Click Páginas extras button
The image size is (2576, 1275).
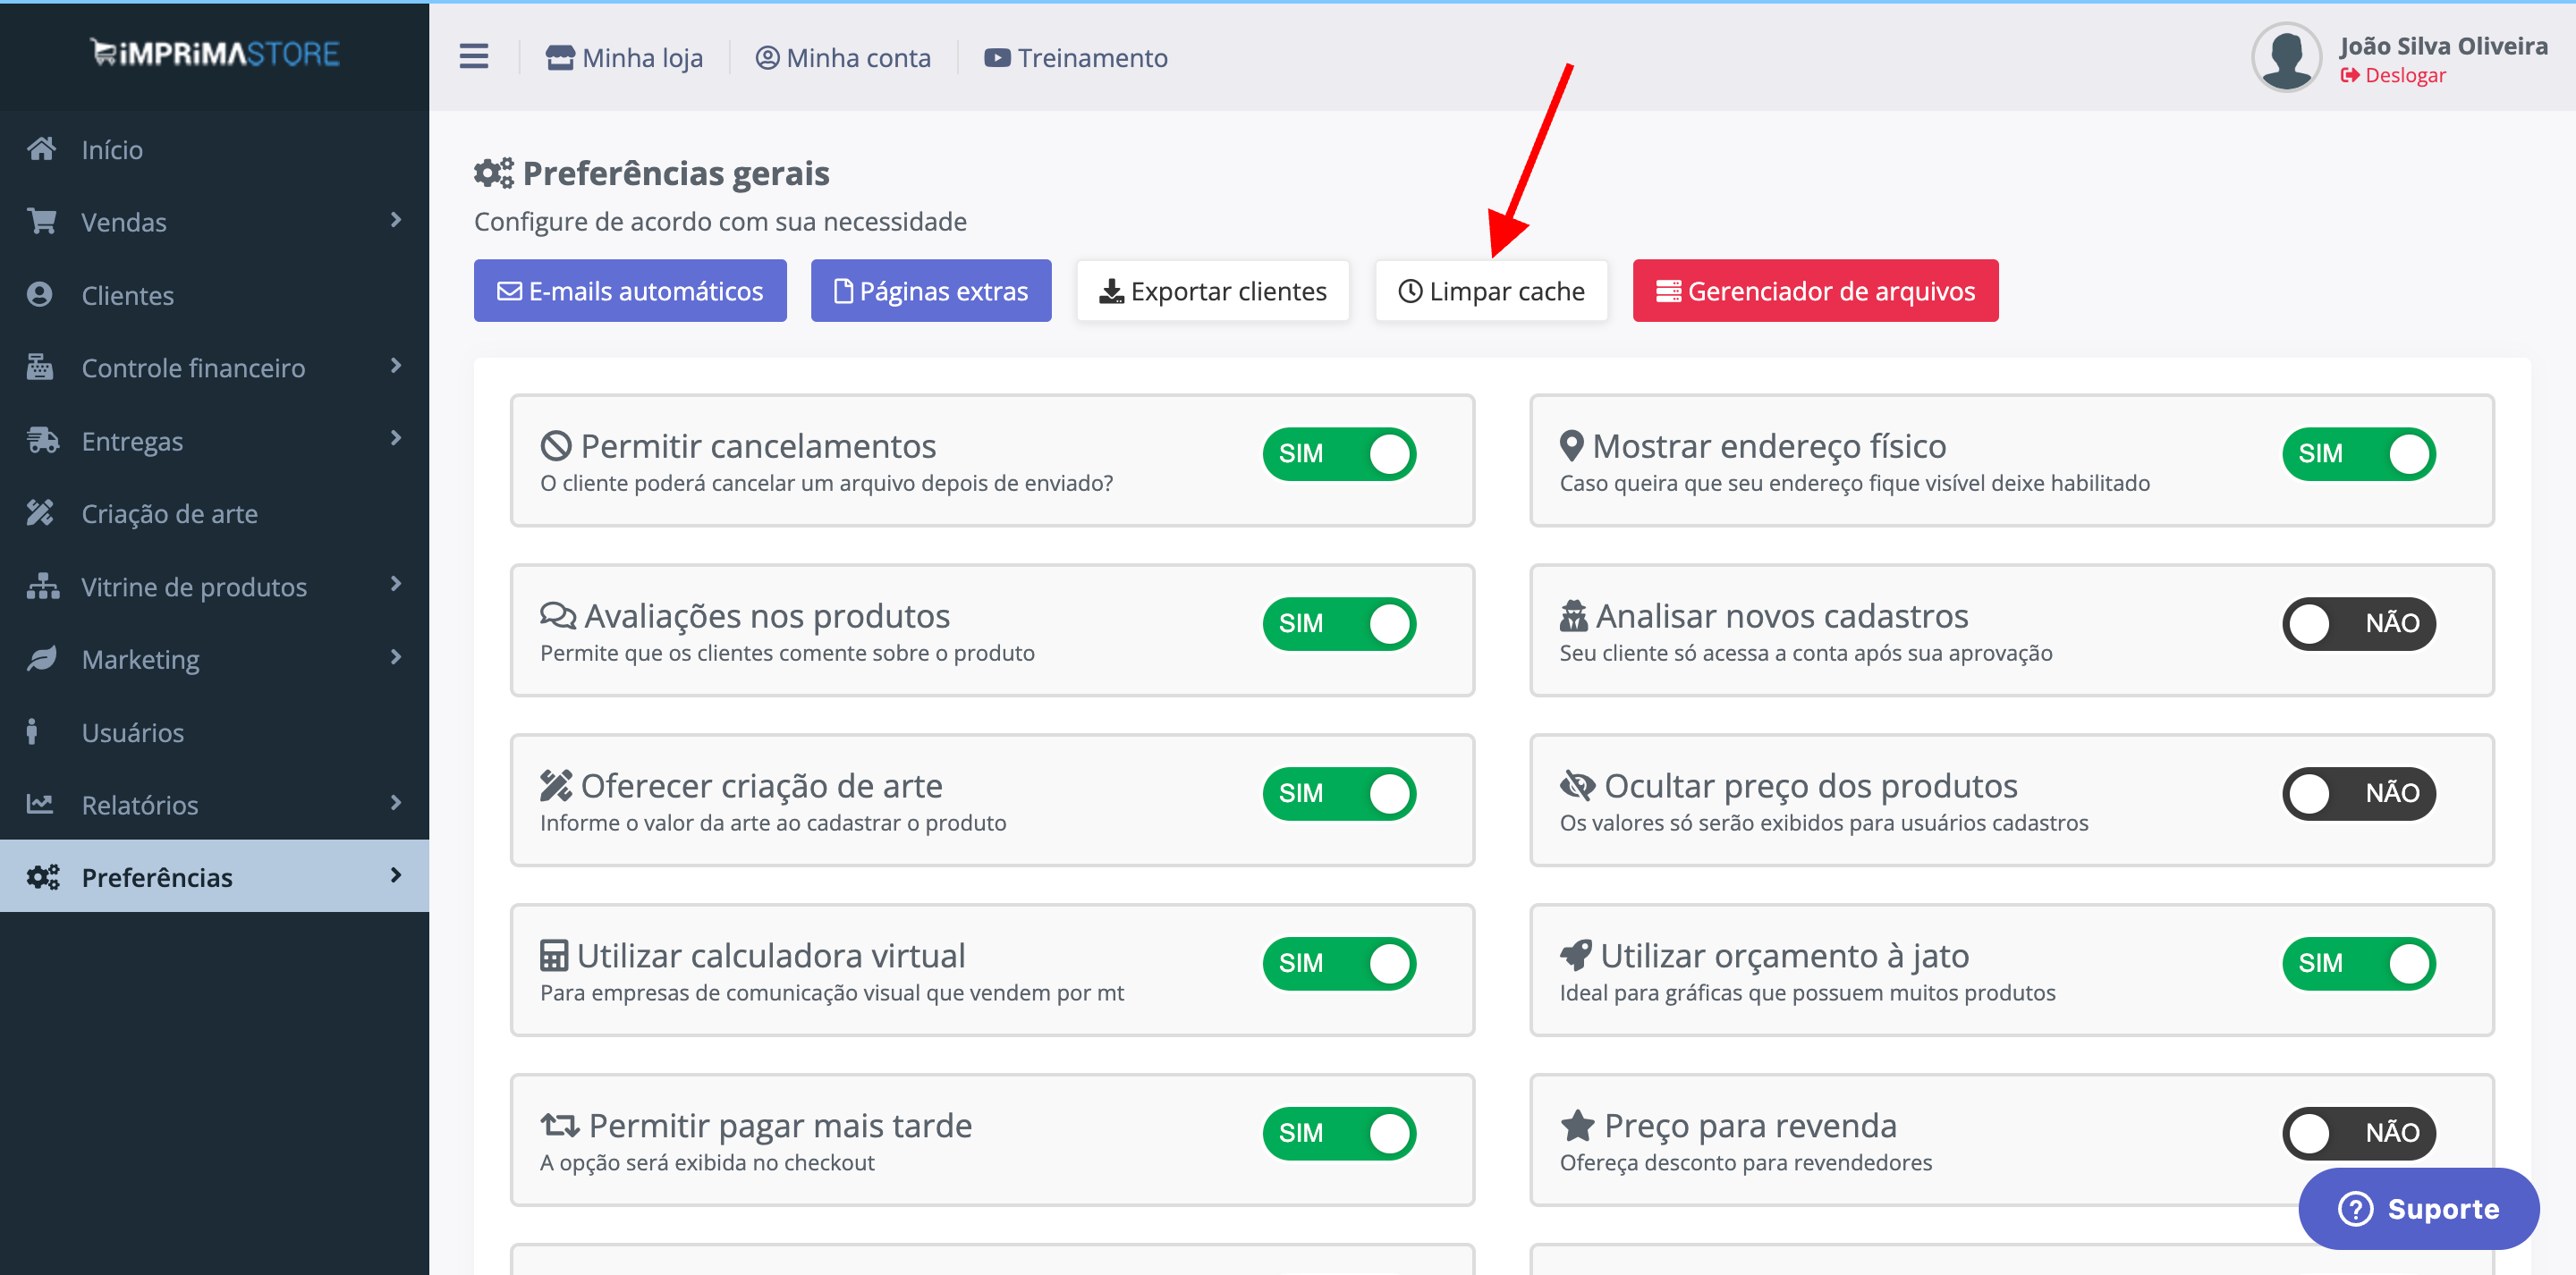tap(931, 291)
